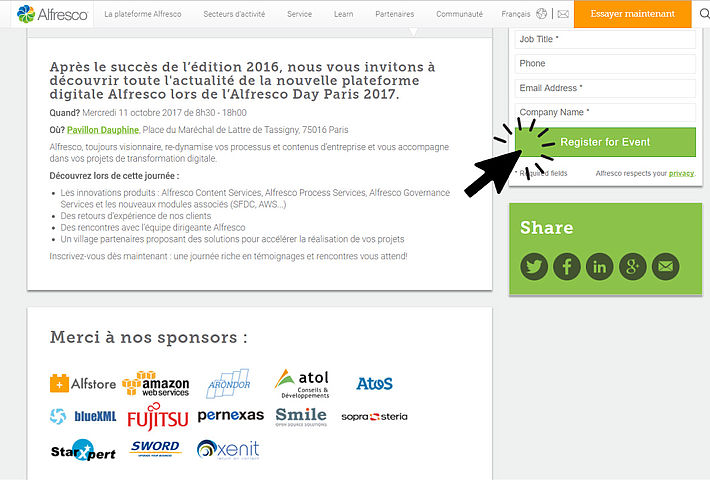
Task: Focus the Phone field
Action: (605, 64)
